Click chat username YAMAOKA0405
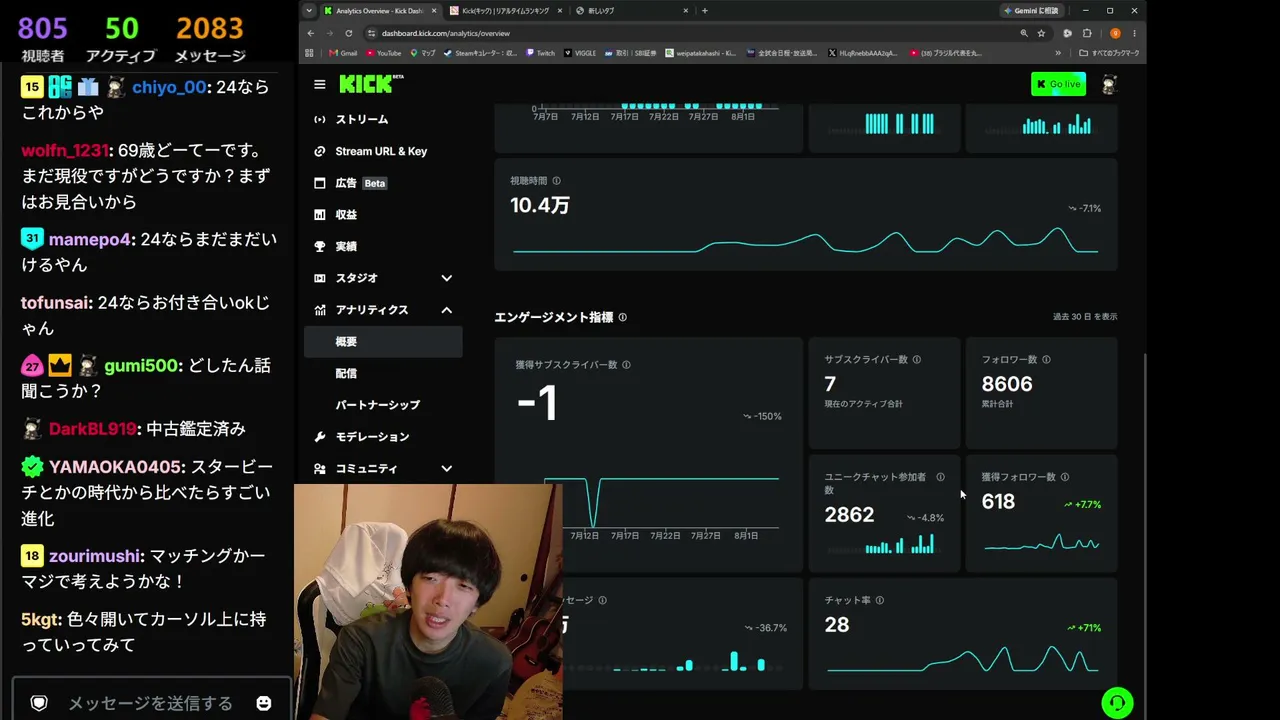The width and height of the screenshot is (1280, 720). pos(115,467)
